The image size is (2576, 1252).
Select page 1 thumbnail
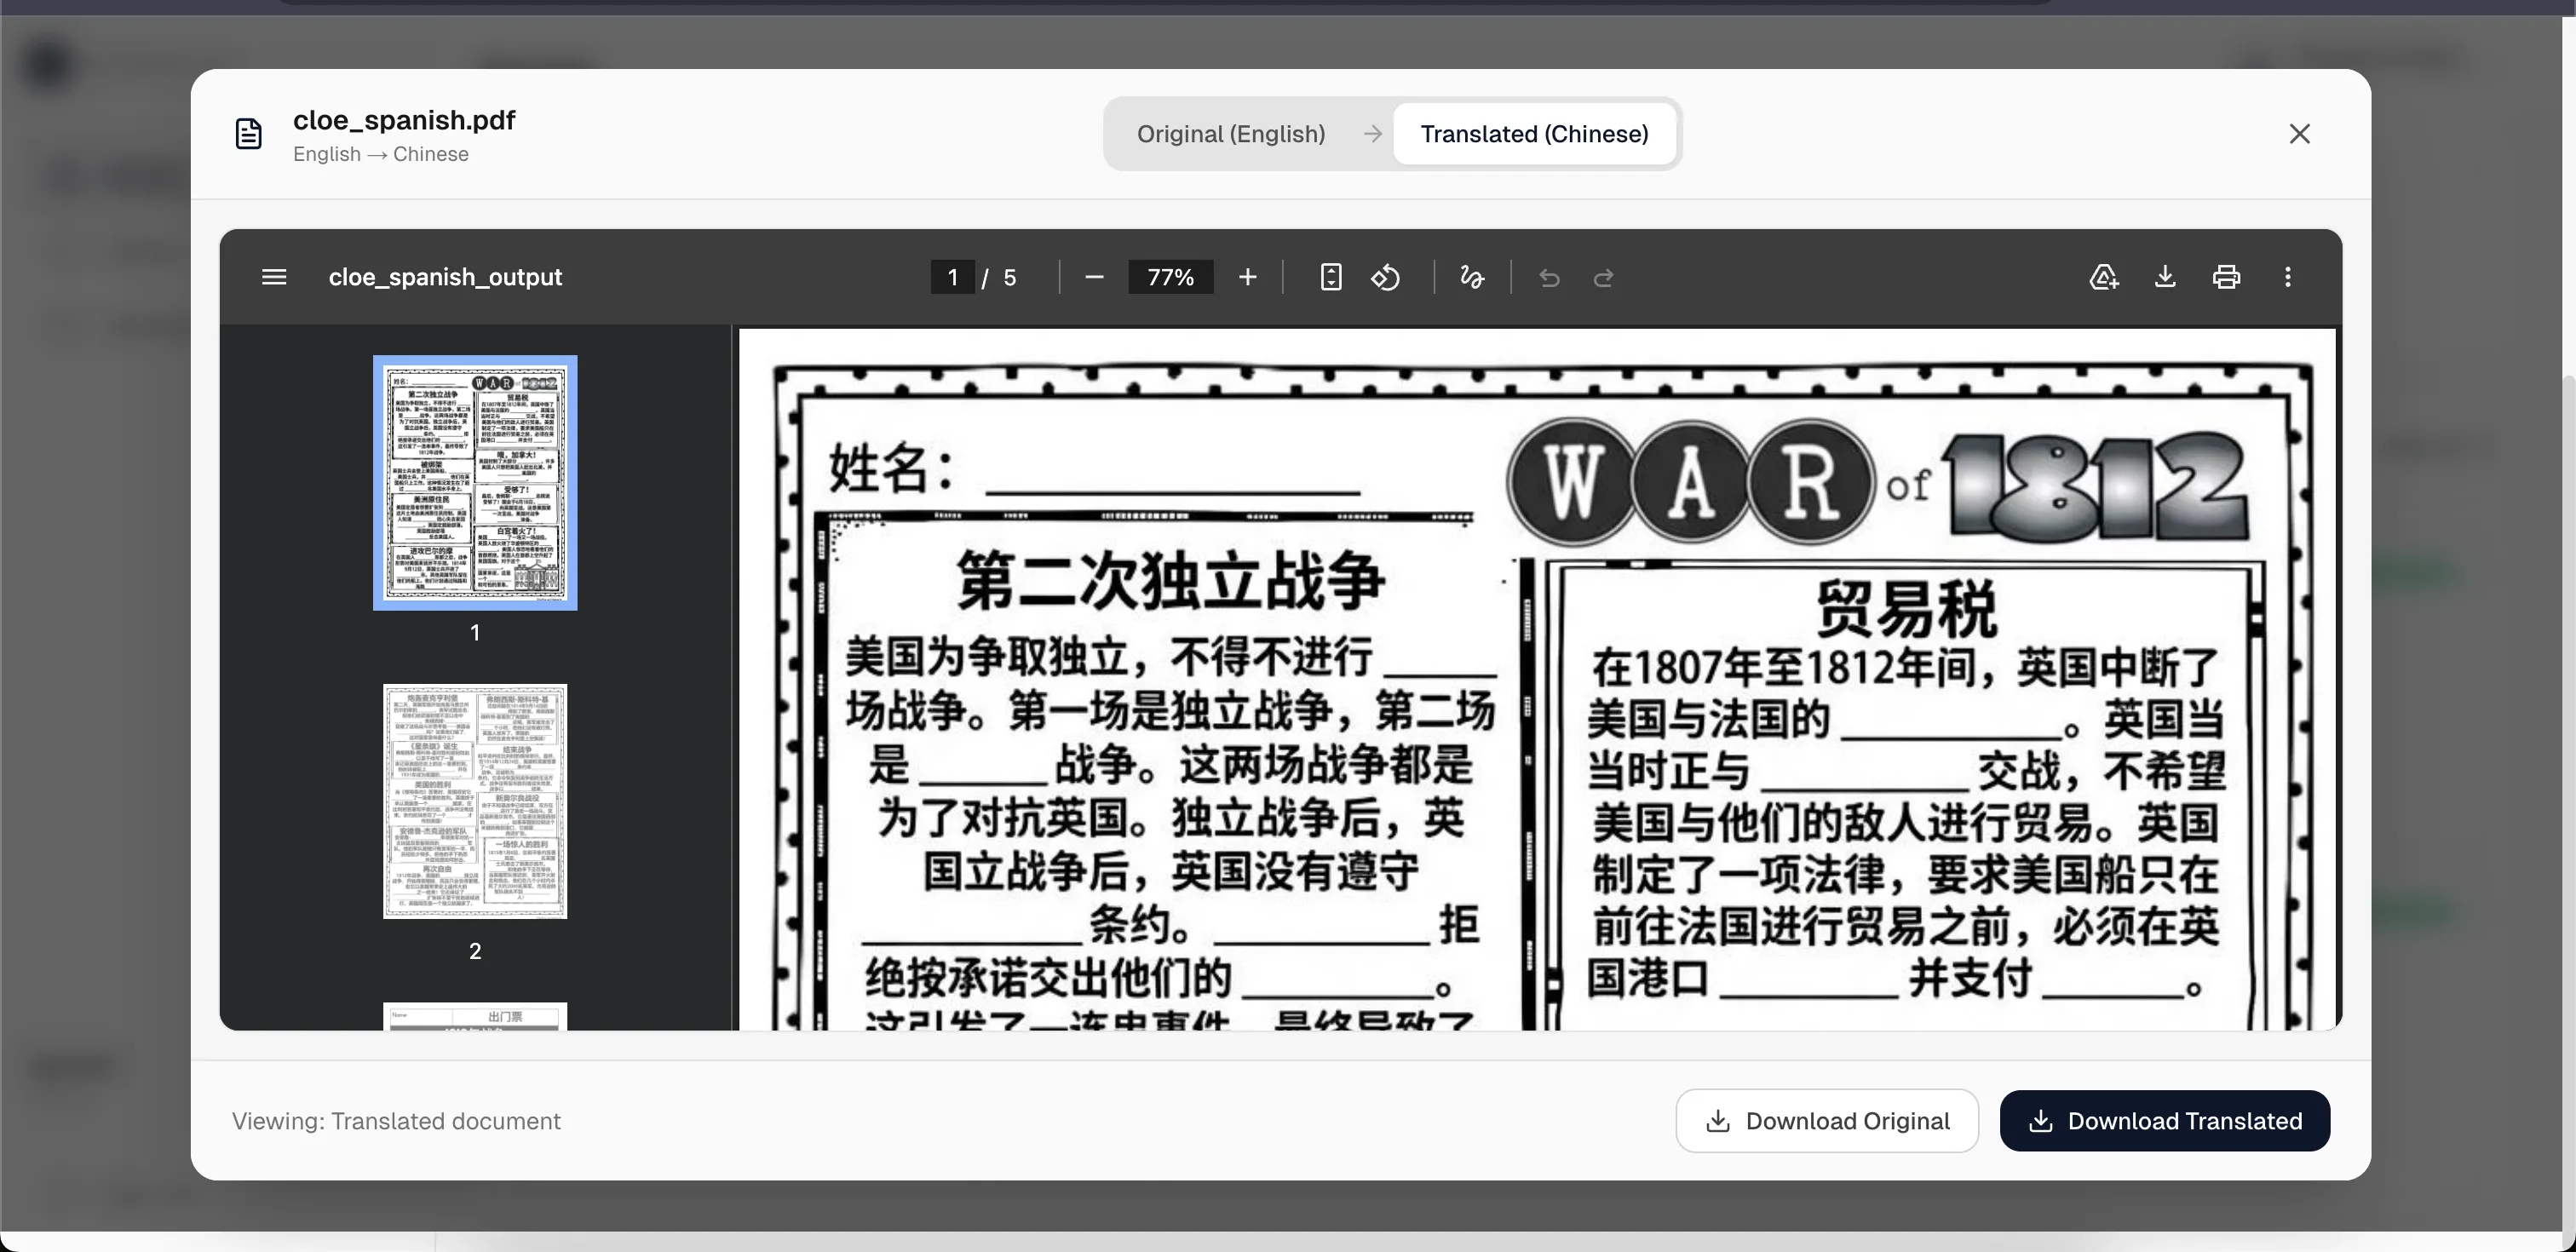(x=475, y=483)
